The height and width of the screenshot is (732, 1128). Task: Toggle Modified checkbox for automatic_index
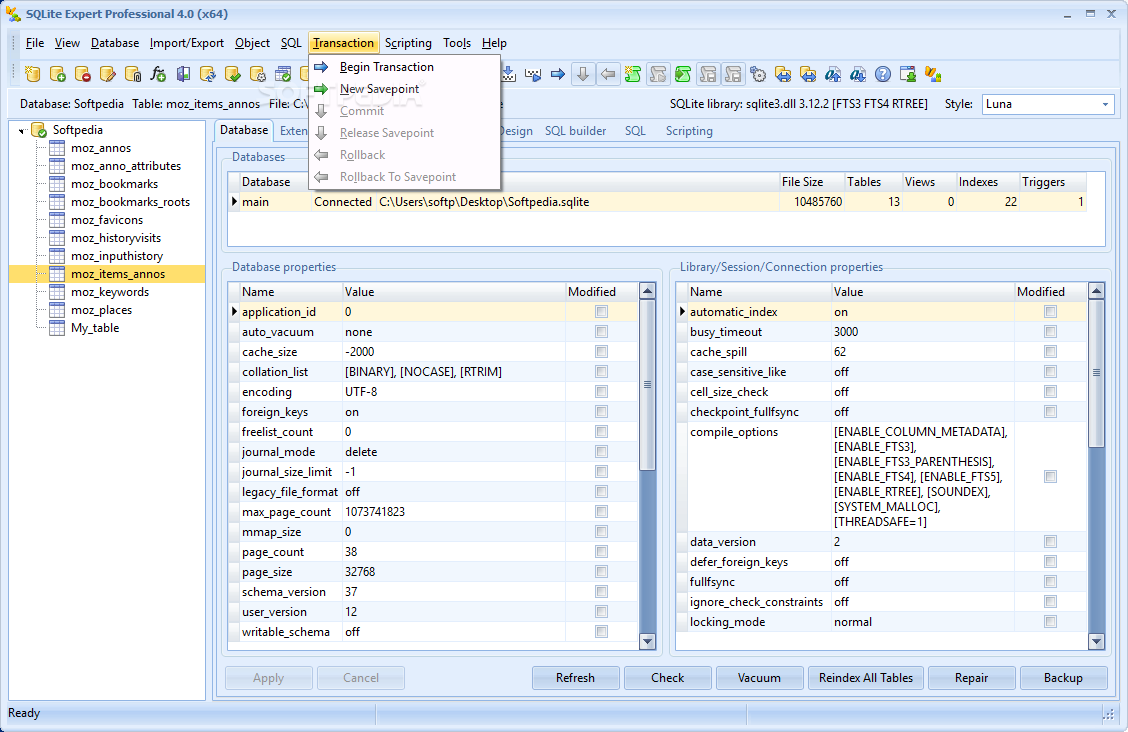click(x=1050, y=311)
